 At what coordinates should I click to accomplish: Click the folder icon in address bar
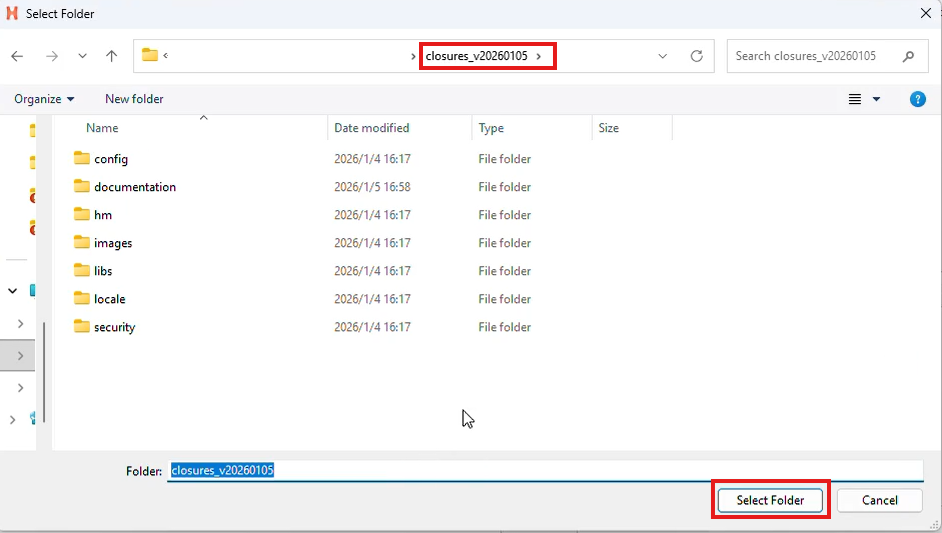pyautogui.click(x=150, y=55)
